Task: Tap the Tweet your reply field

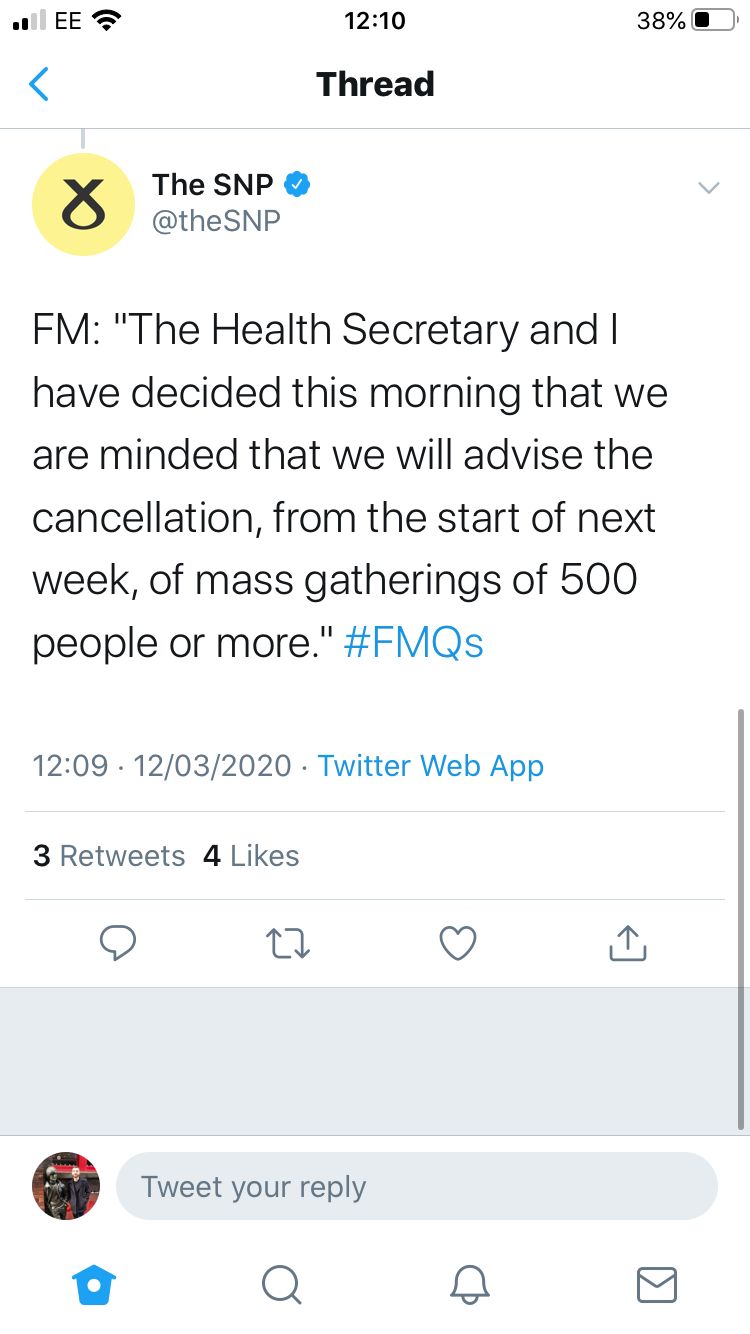Action: 417,1187
